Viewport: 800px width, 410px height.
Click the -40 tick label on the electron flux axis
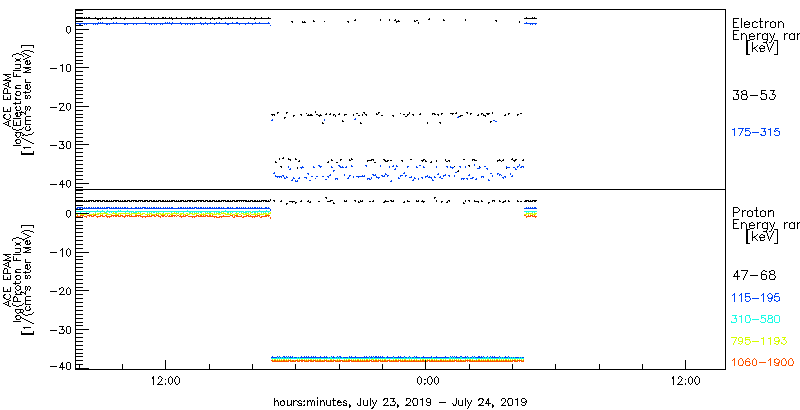pos(60,183)
